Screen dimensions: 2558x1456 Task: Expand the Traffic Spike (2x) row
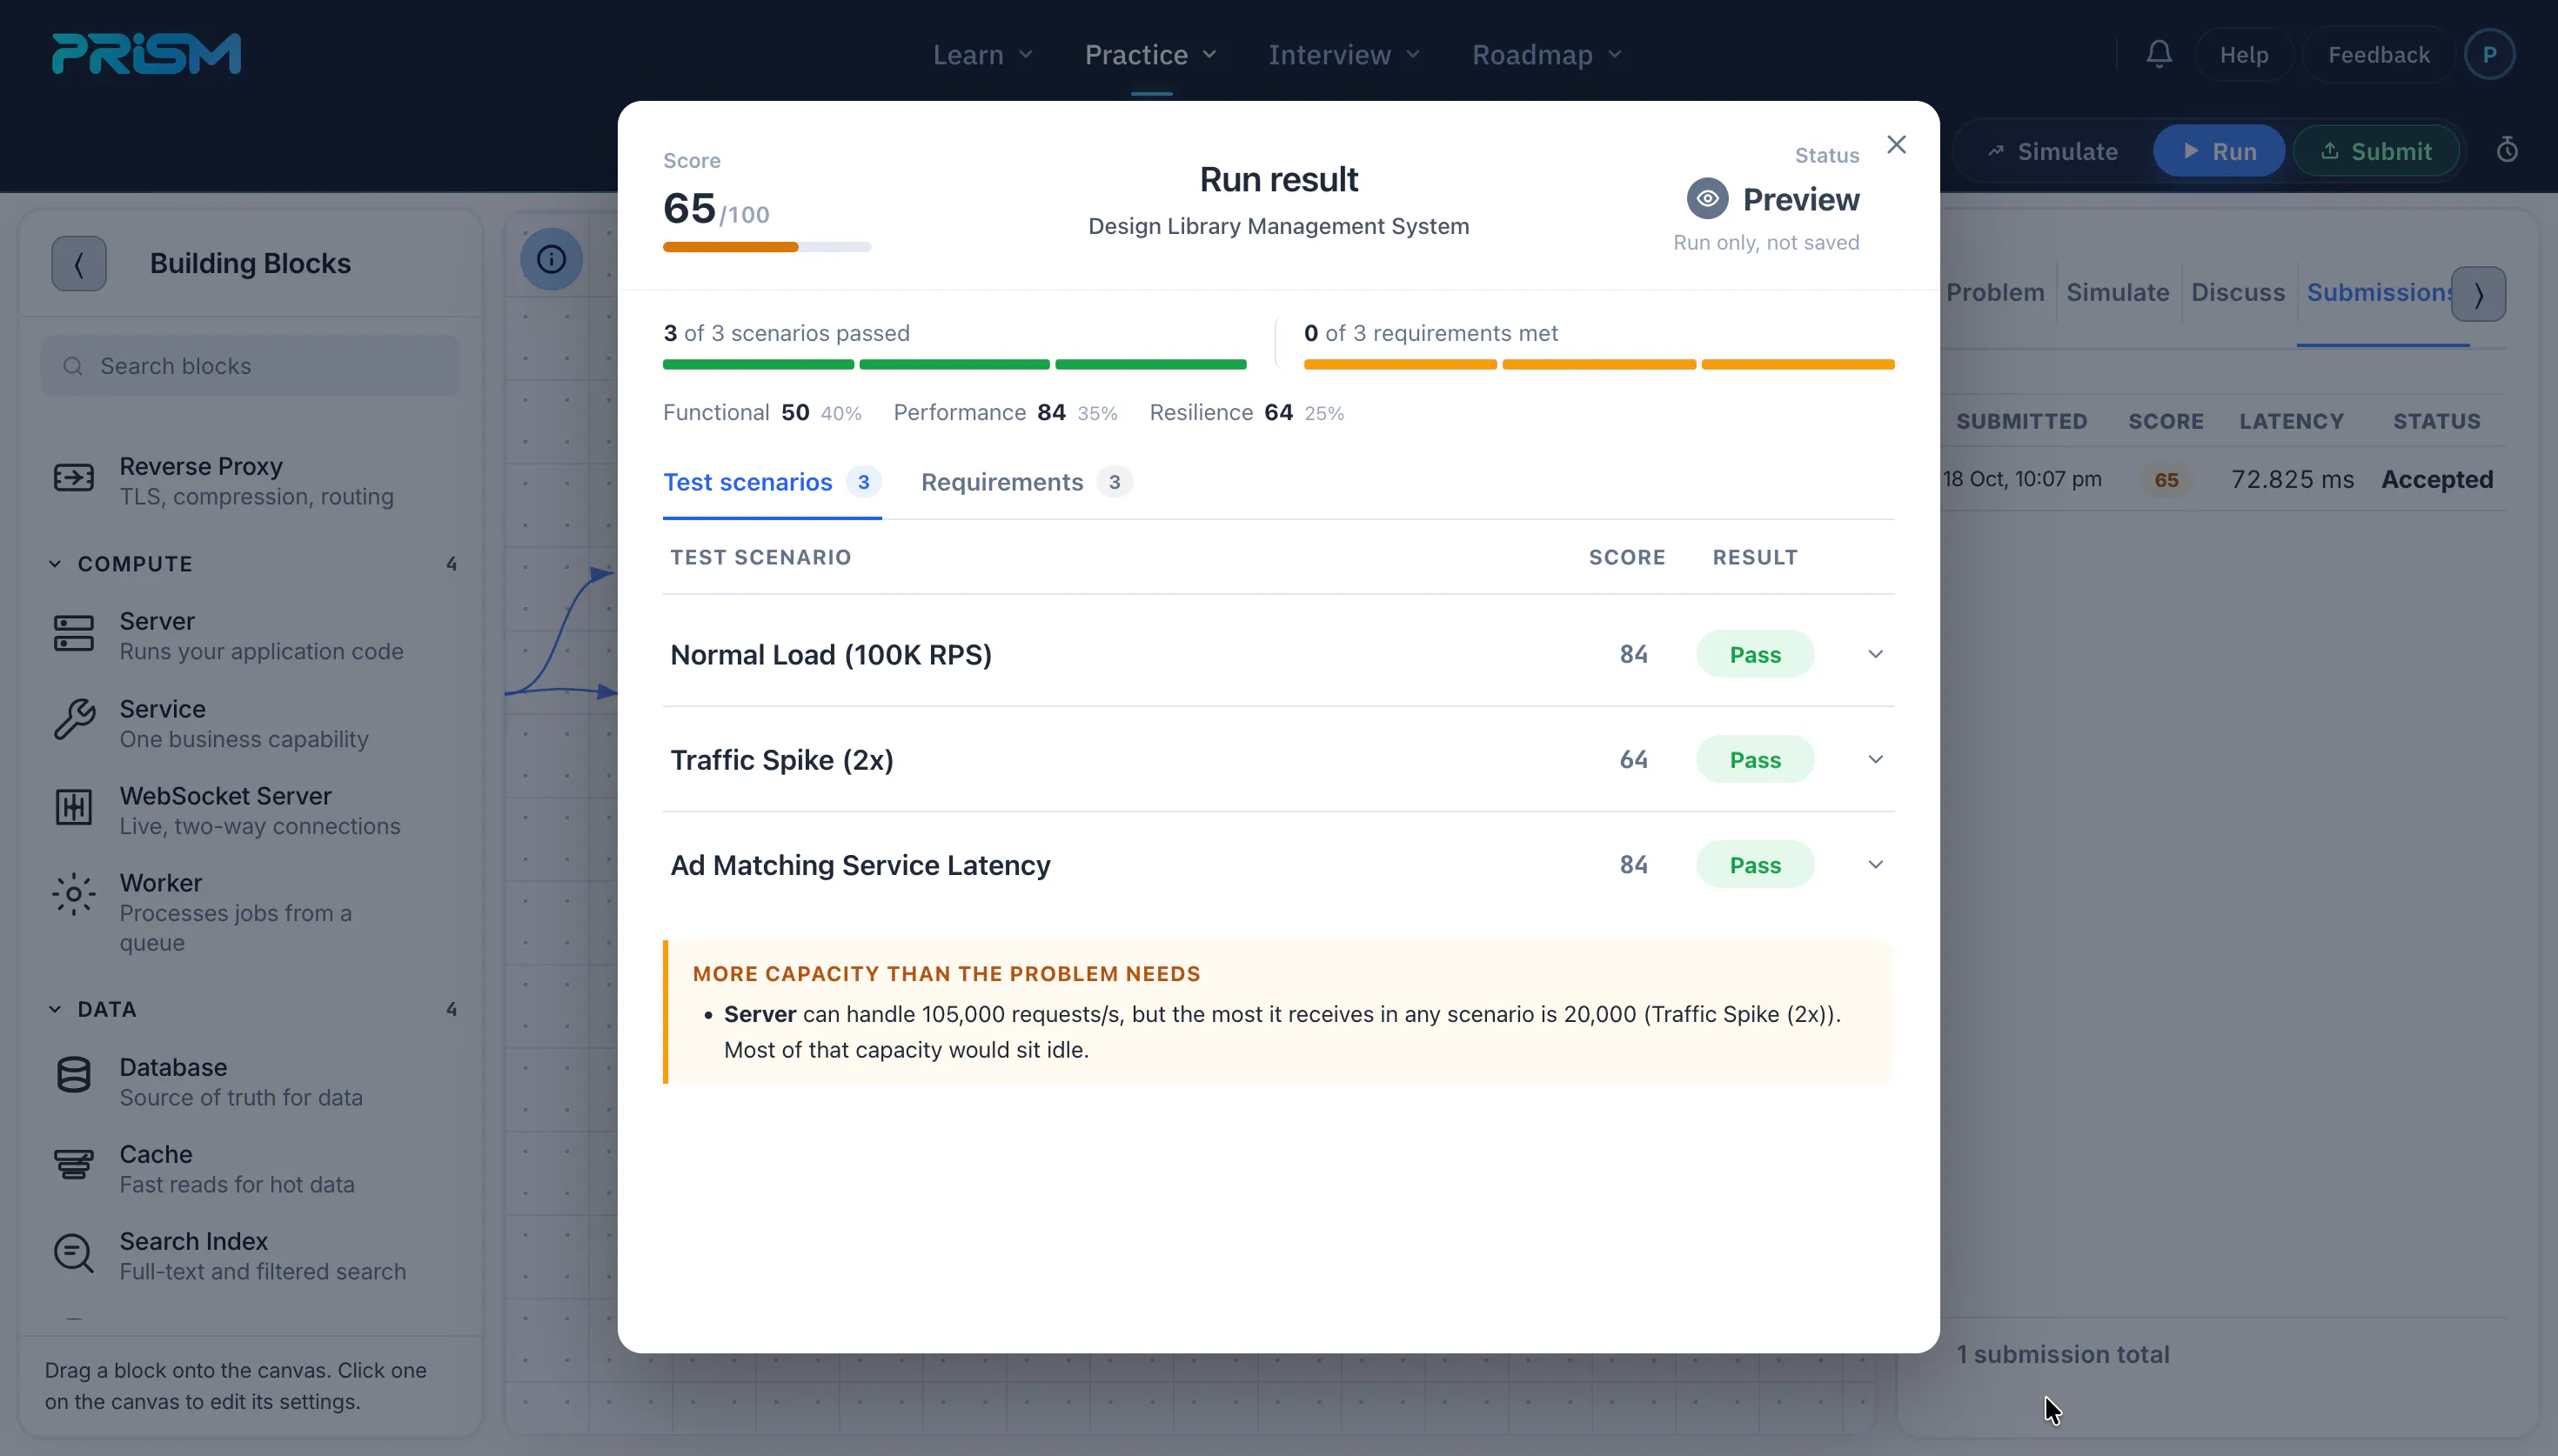coord(1875,760)
